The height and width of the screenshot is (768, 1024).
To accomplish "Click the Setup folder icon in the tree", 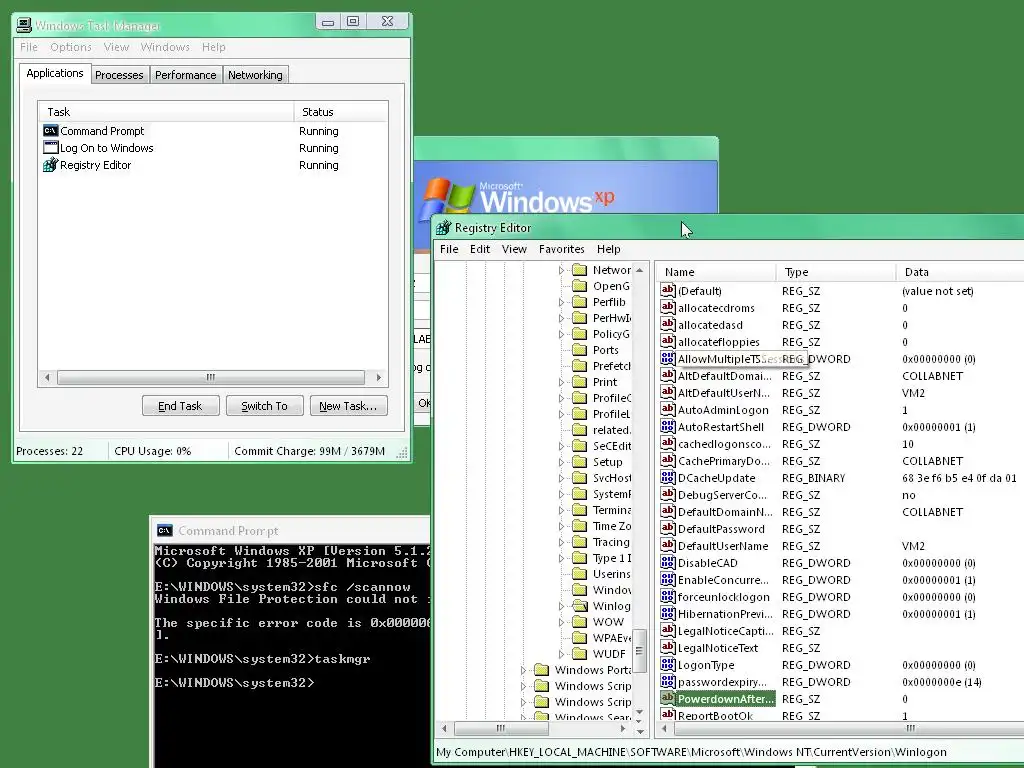I will pyautogui.click(x=580, y=462).
